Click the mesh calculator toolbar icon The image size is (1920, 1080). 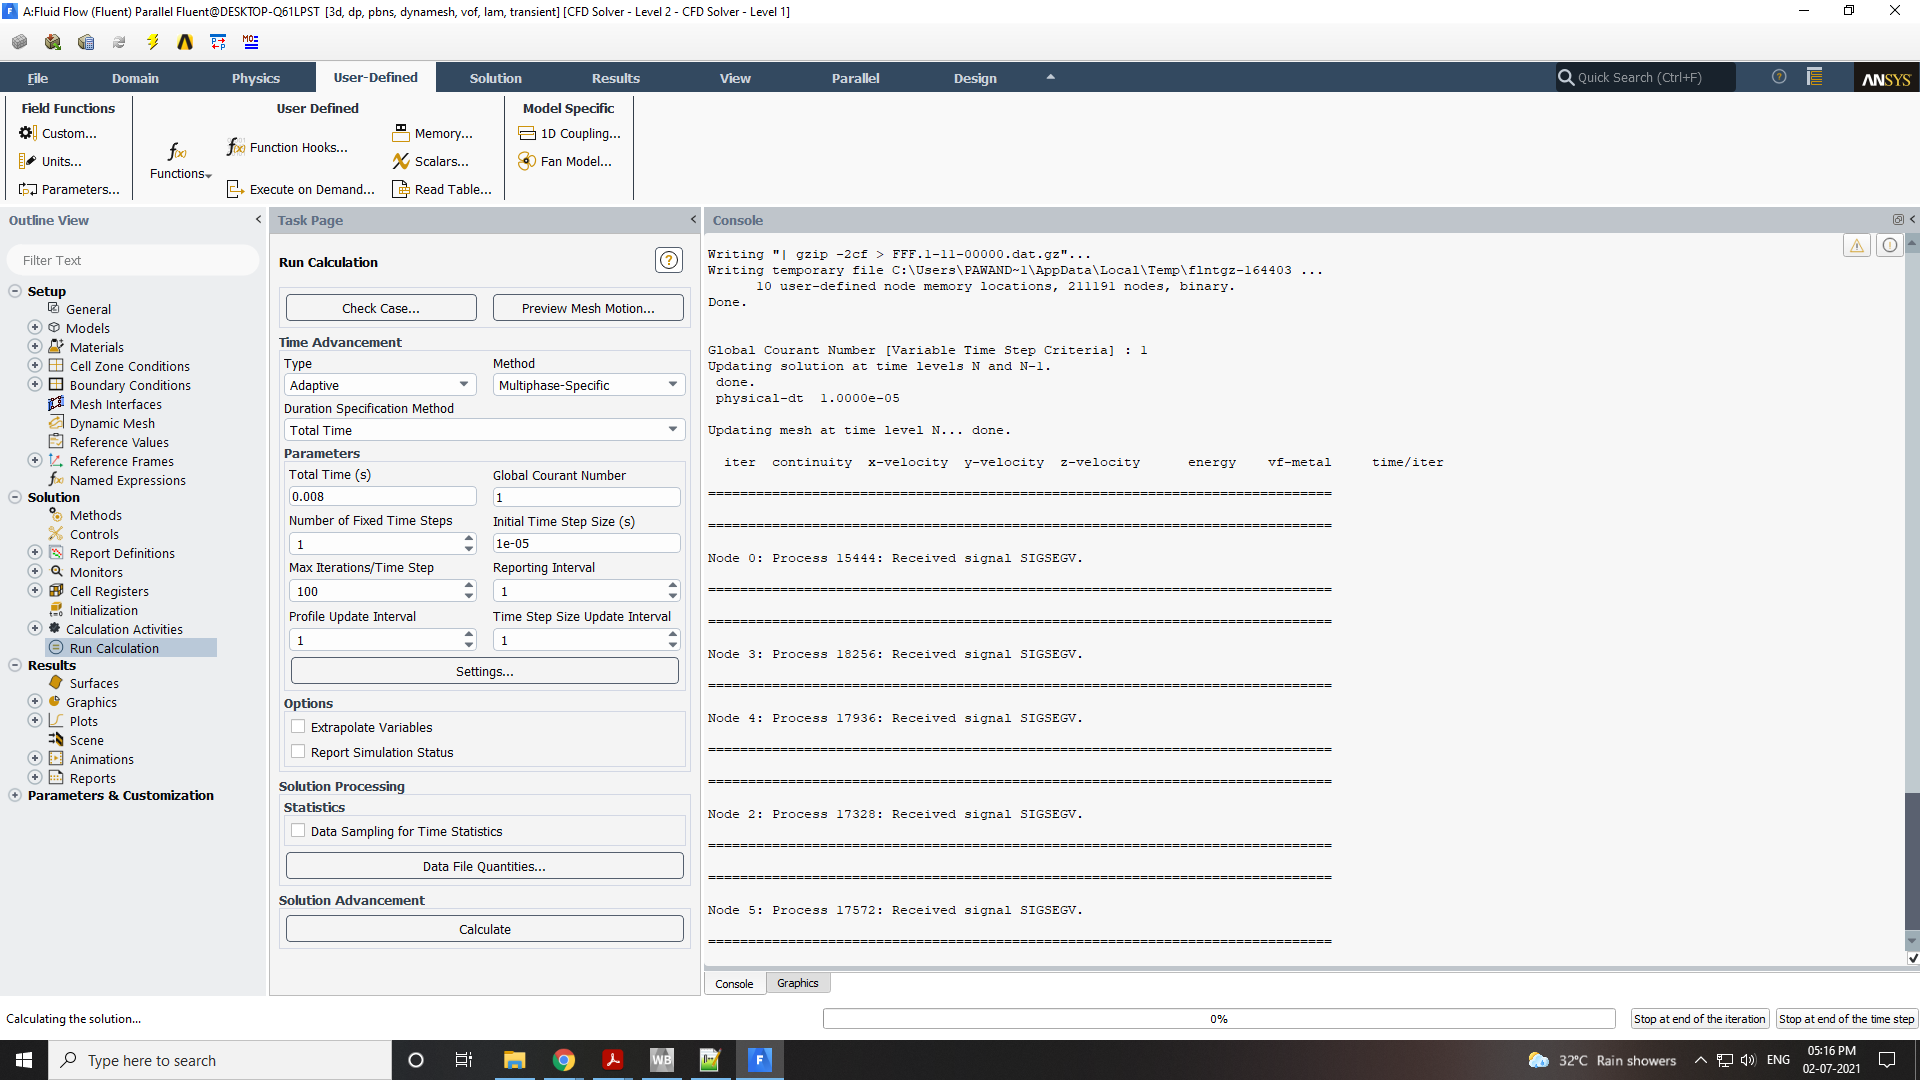86,42
